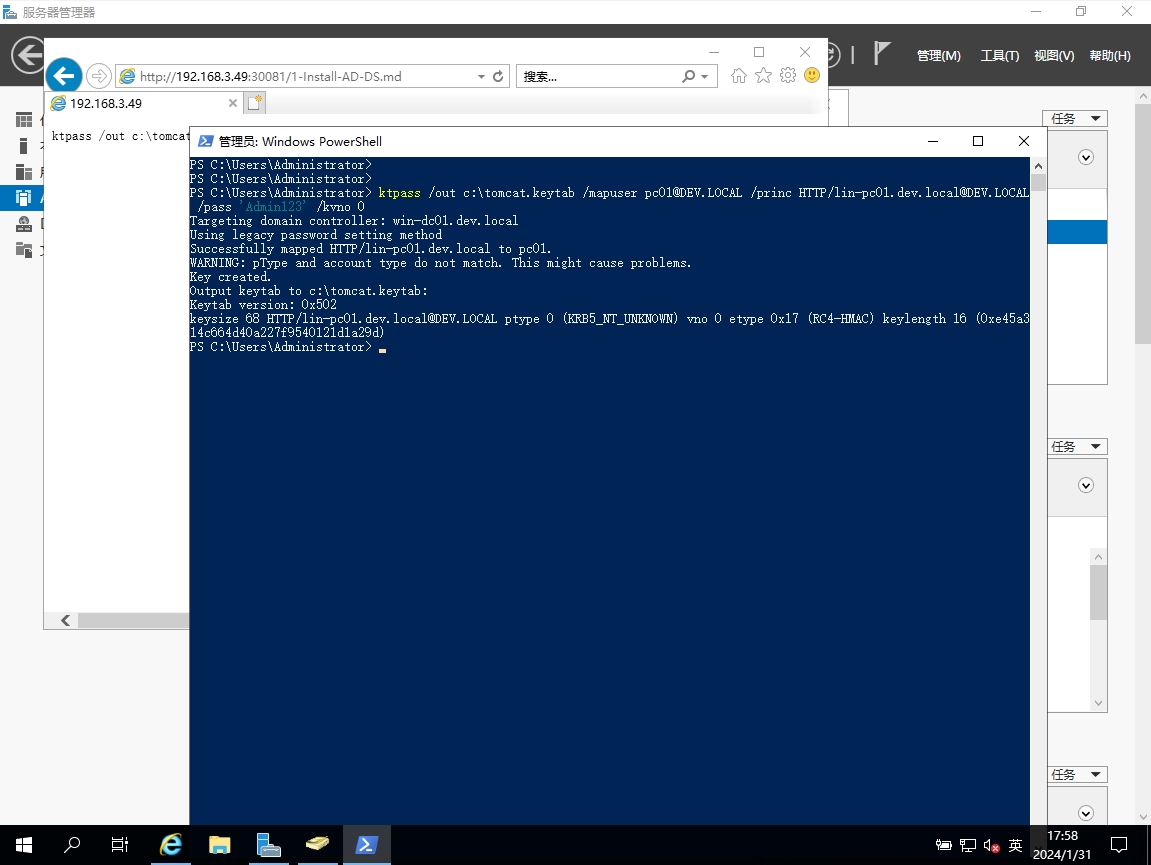Screen dimensions: 1151x865
Task: Open IE settings gear icon
Action: click(x=788, y=76)
